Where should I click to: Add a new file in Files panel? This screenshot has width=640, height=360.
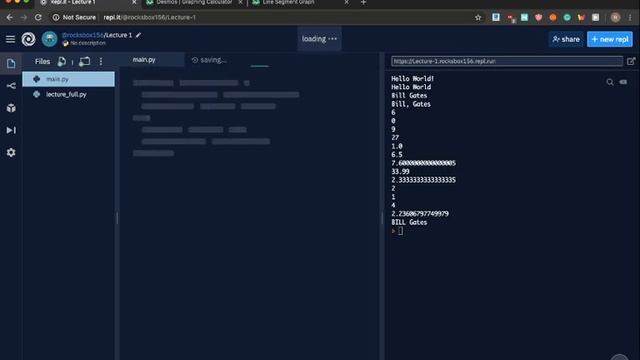coord(62,62)
